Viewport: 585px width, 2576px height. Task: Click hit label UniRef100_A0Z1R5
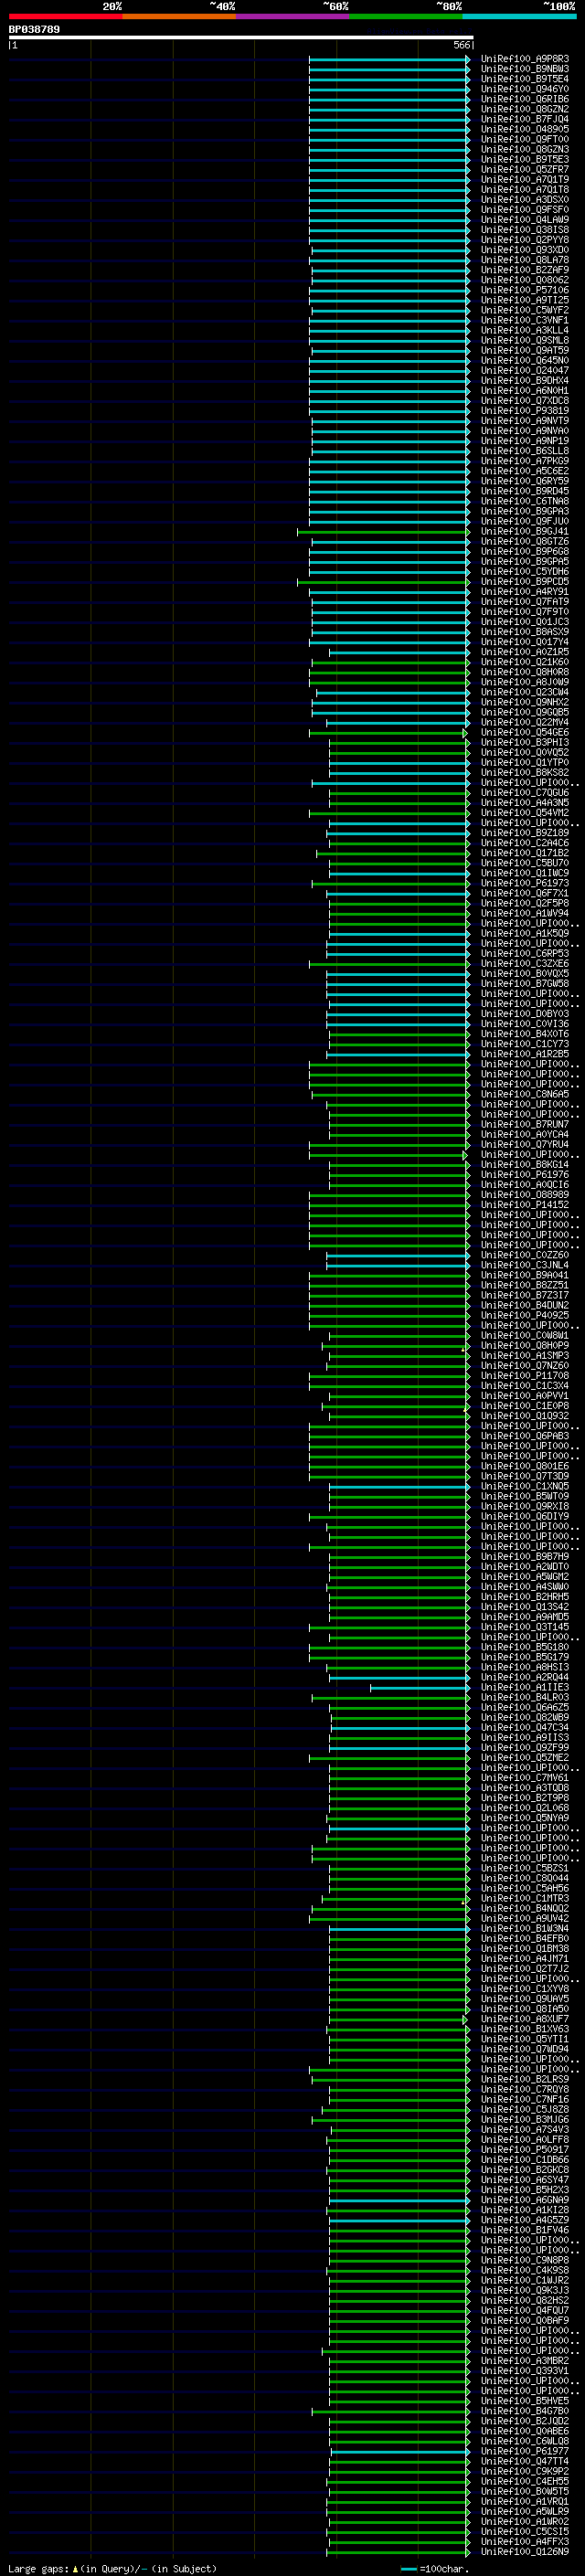pos(524,652)
